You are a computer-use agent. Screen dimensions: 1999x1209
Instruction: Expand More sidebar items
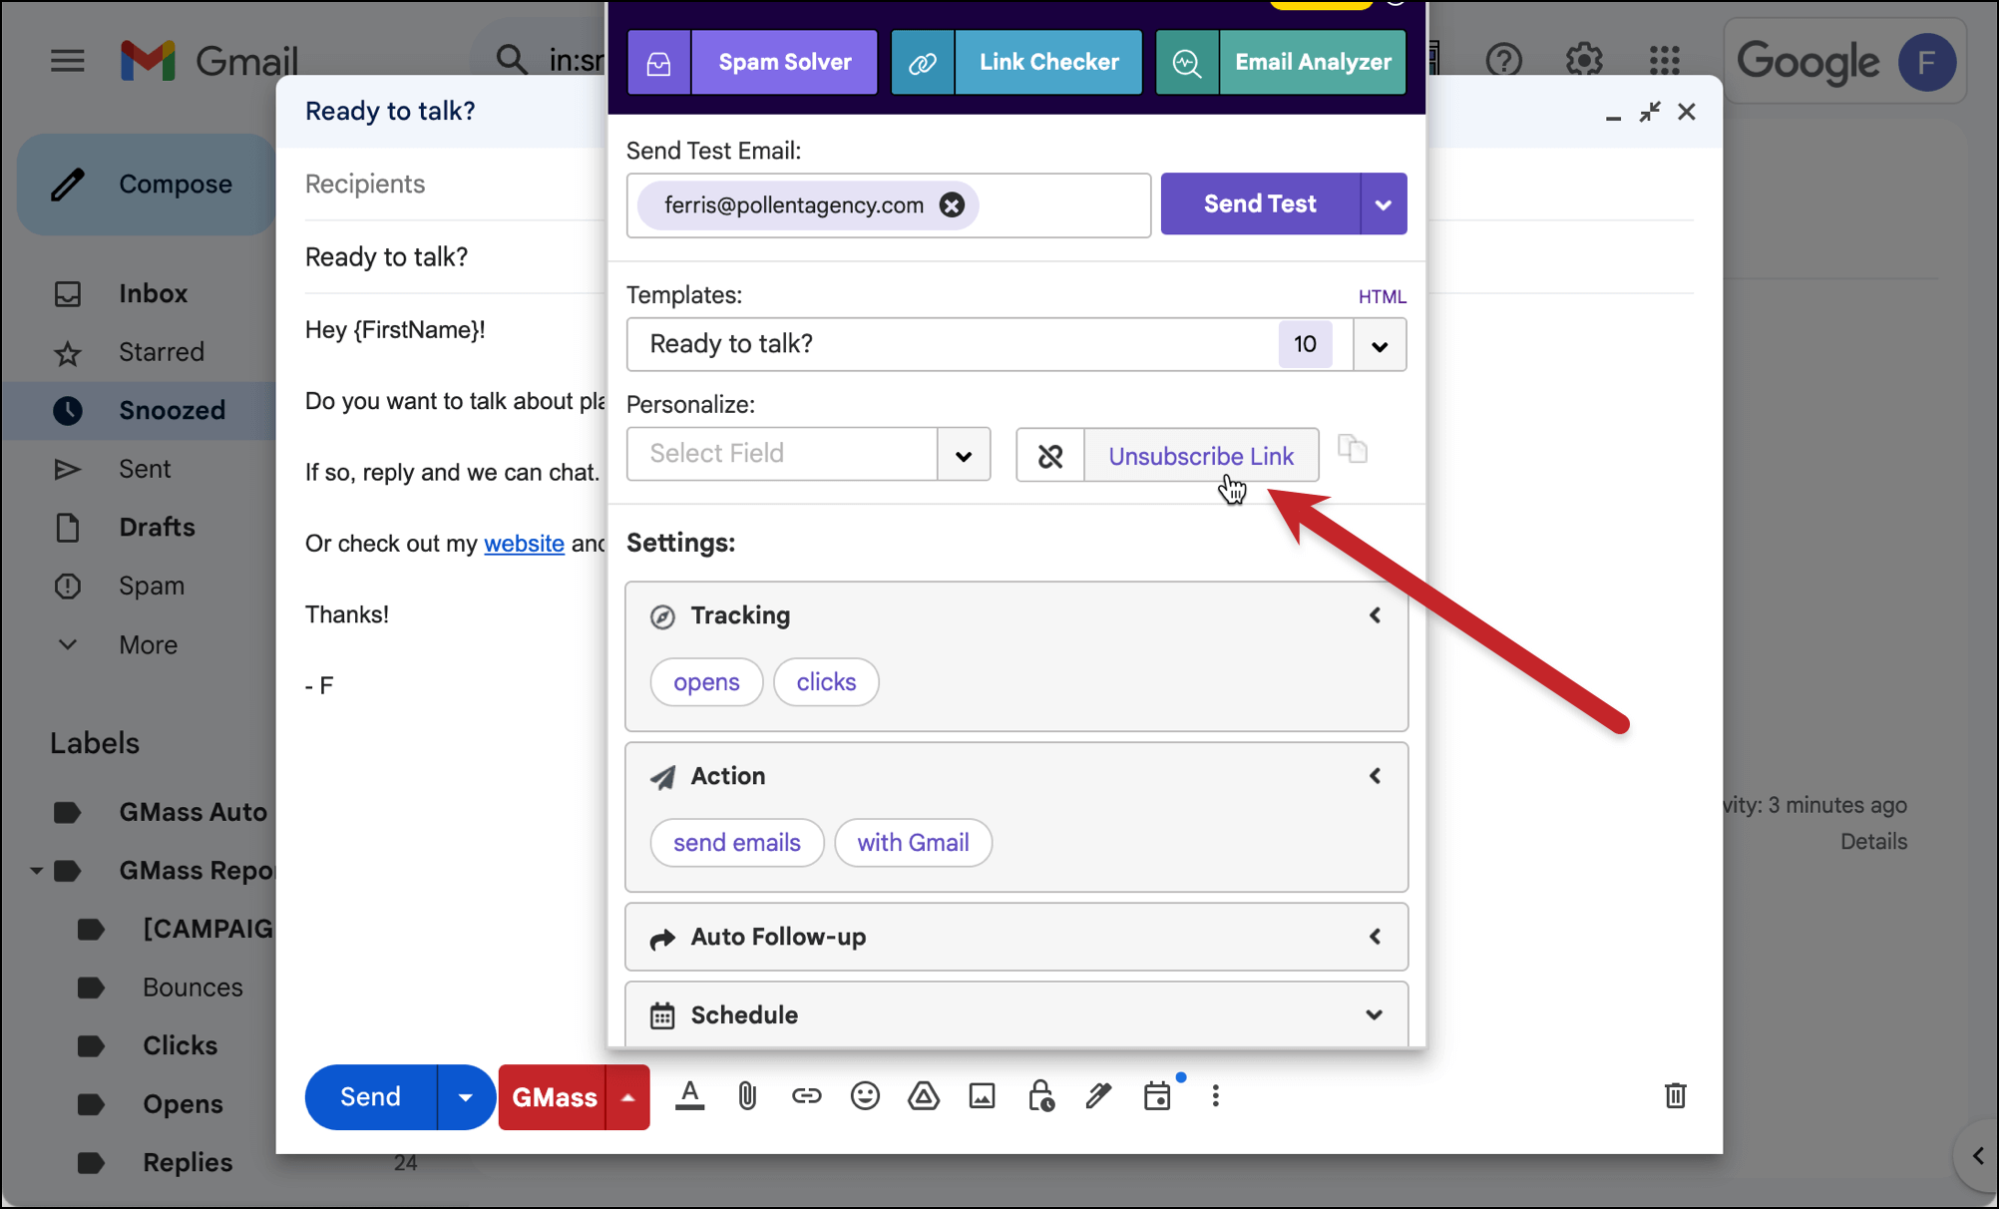[148, 645]
